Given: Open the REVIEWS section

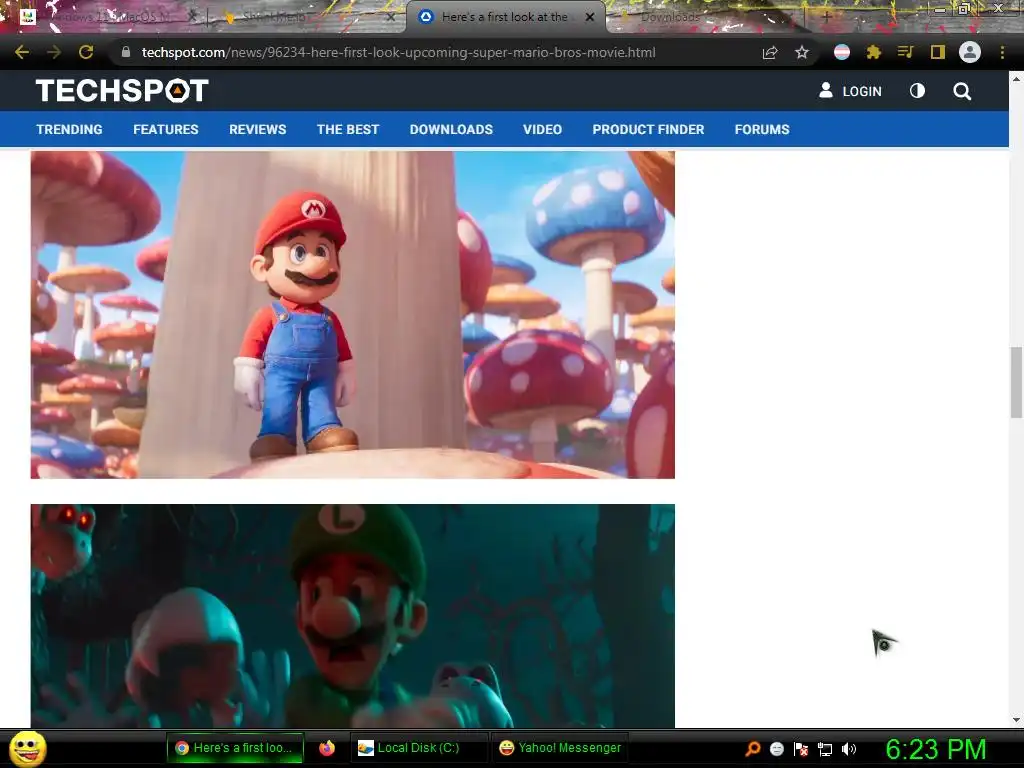Looking at the screenshot, I should [257, 129].
